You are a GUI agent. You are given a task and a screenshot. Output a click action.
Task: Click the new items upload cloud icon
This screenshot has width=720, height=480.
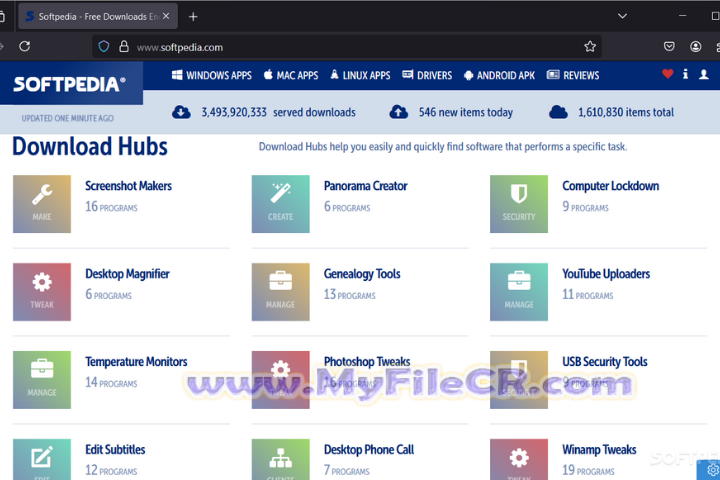(399, 112)
